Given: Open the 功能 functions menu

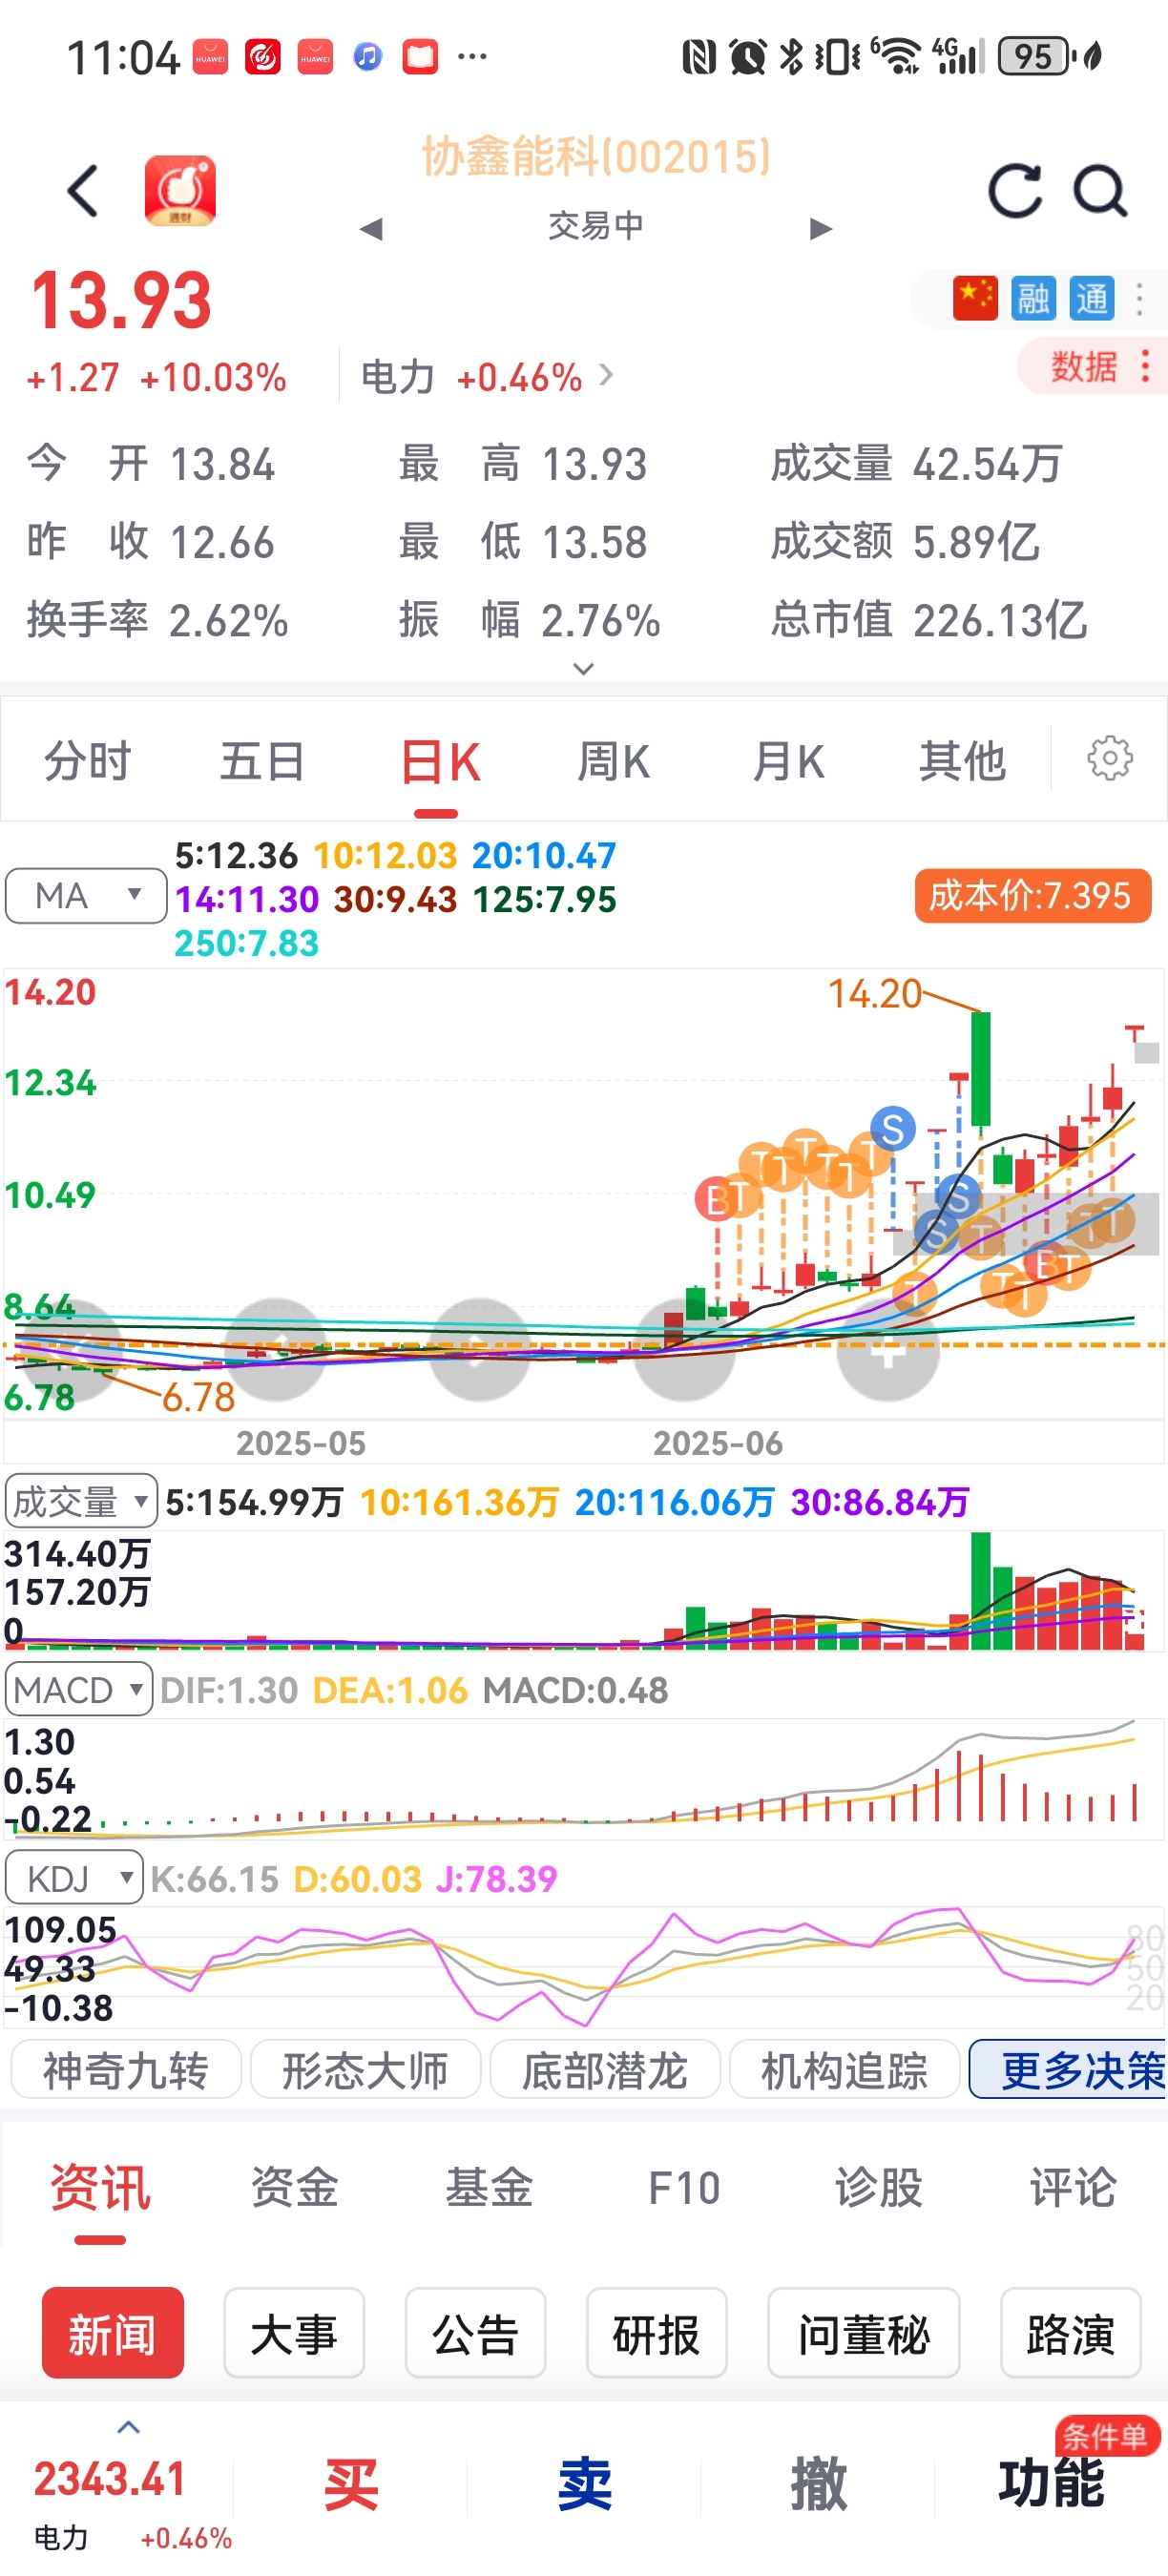Looking at the screenshot, I should (1051, 2483).
